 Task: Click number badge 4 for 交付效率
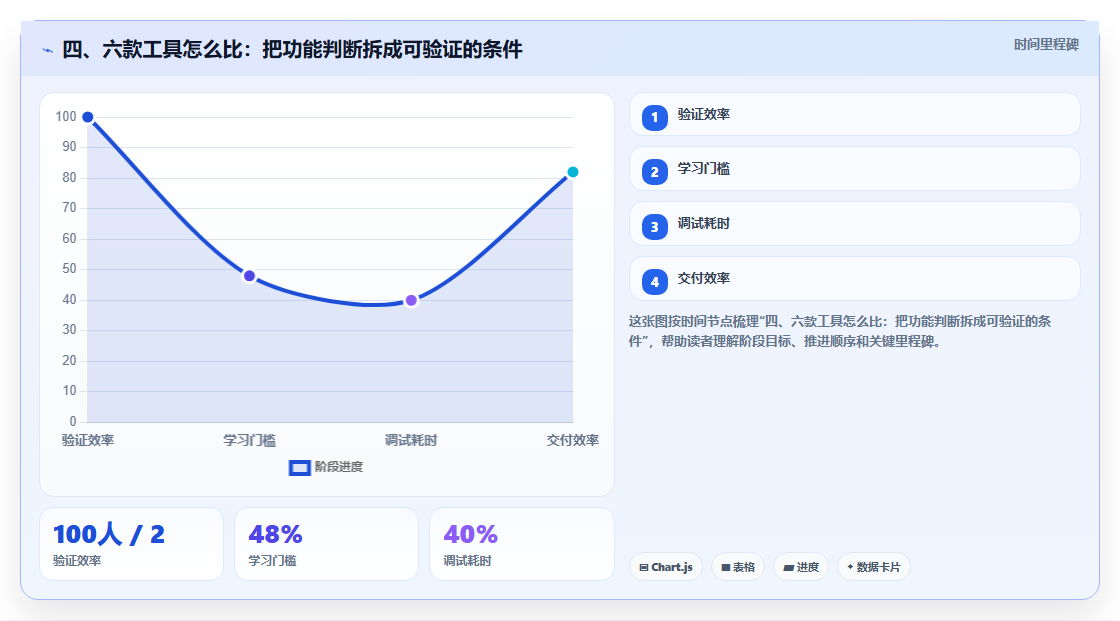pyautogui.click(x=654, y=282)
